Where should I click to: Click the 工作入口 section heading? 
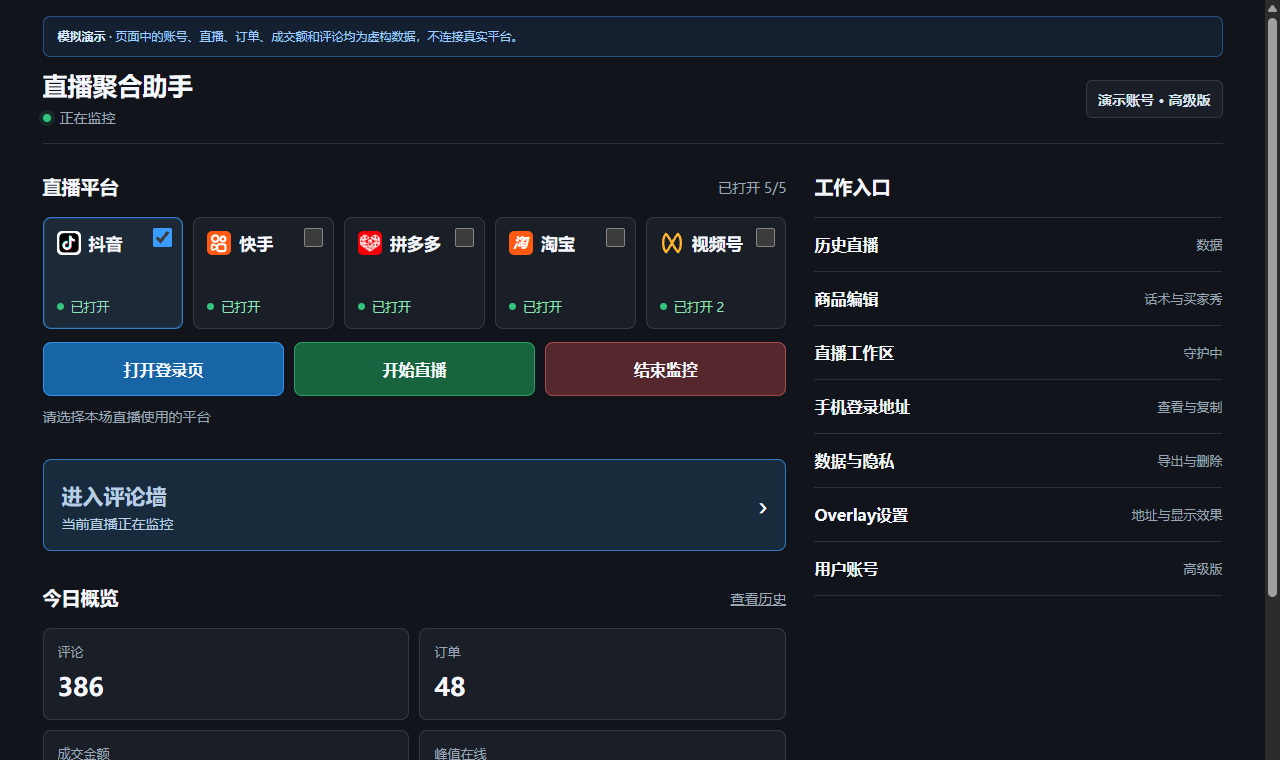coord(852,188)
